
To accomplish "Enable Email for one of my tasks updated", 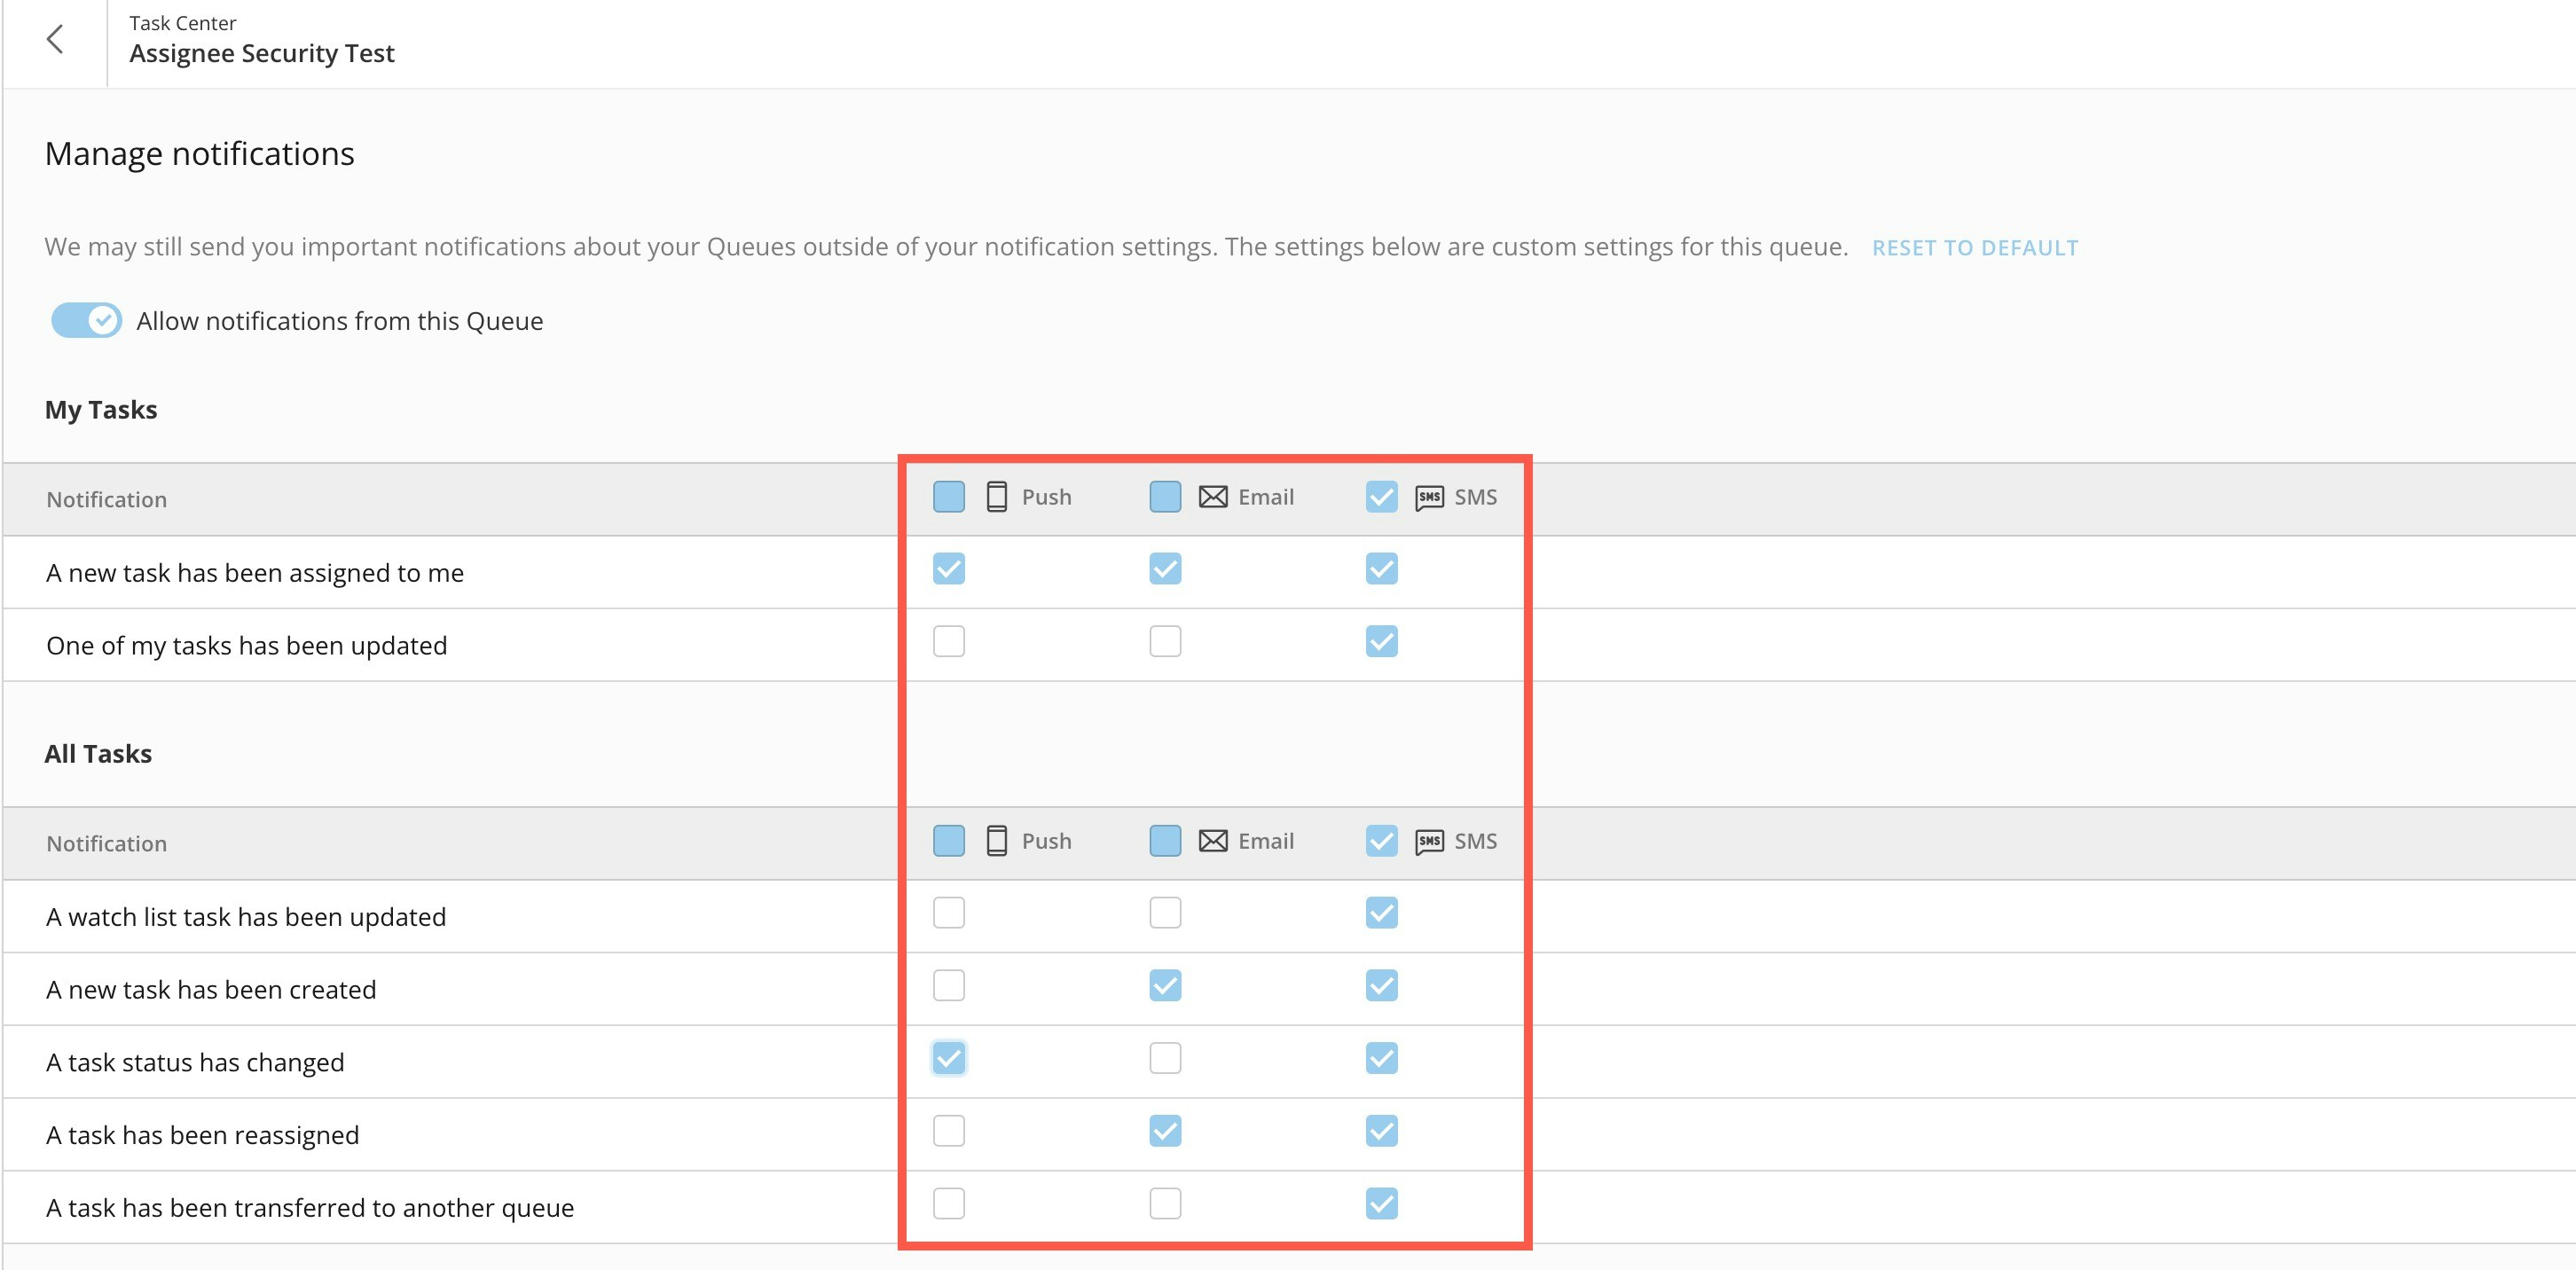I will coord(1165,641).
